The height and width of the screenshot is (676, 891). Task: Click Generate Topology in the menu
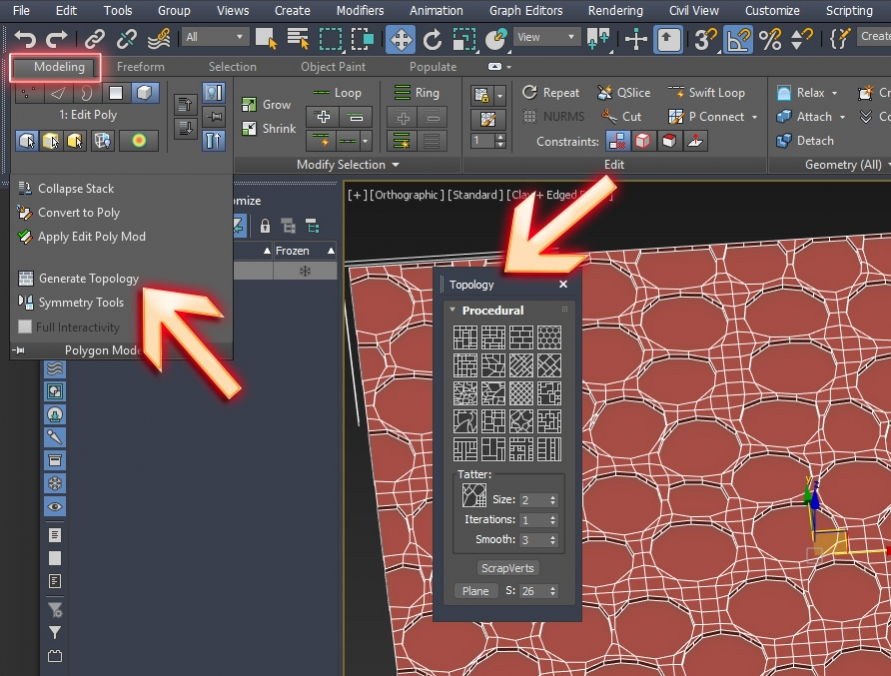click(x=88, y=279)
